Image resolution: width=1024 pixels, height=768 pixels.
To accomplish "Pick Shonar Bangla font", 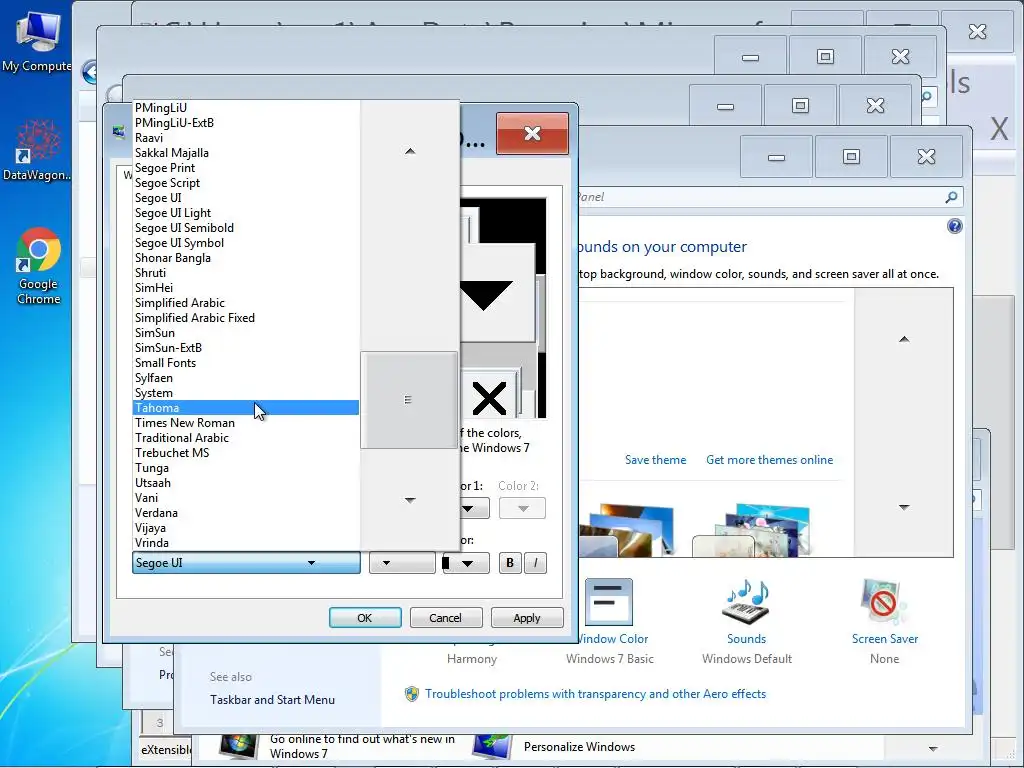I will coord(246,258).
